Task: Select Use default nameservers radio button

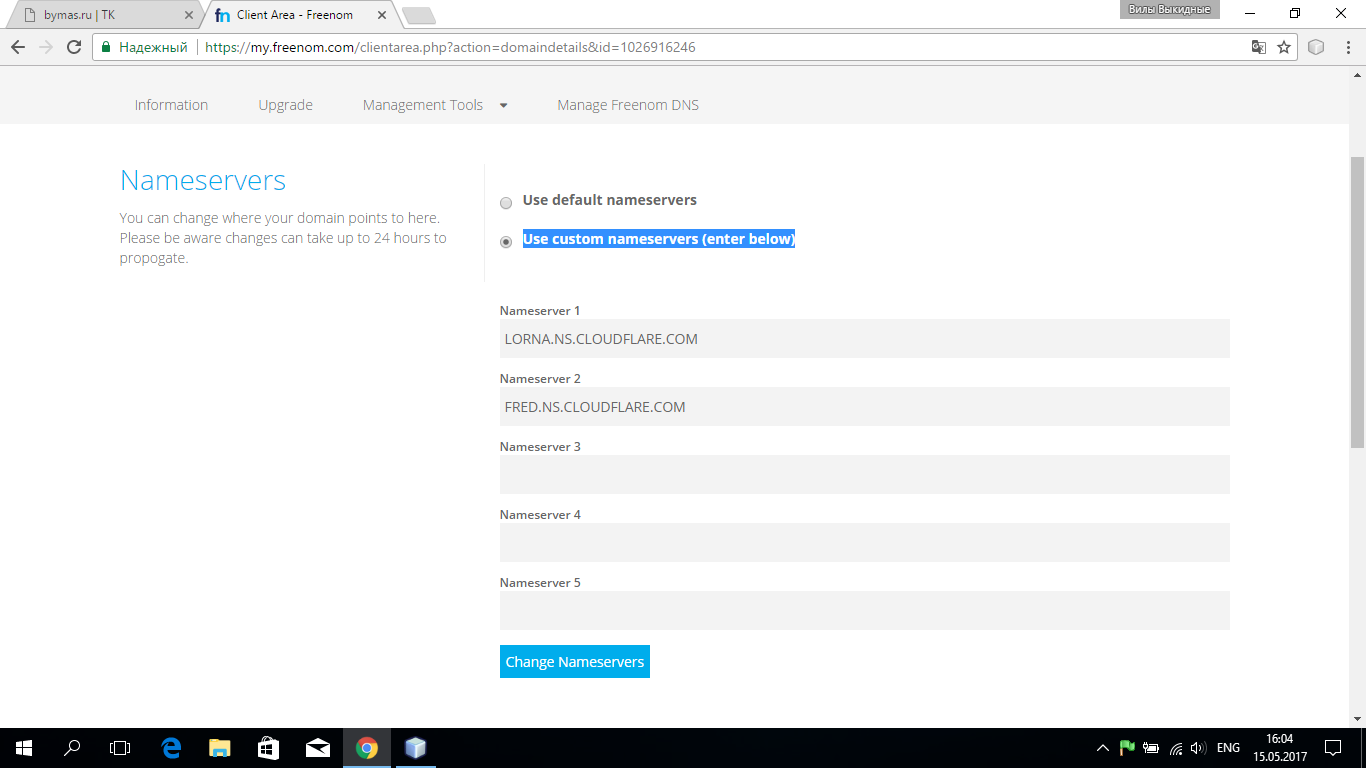Action: (506, 203)
